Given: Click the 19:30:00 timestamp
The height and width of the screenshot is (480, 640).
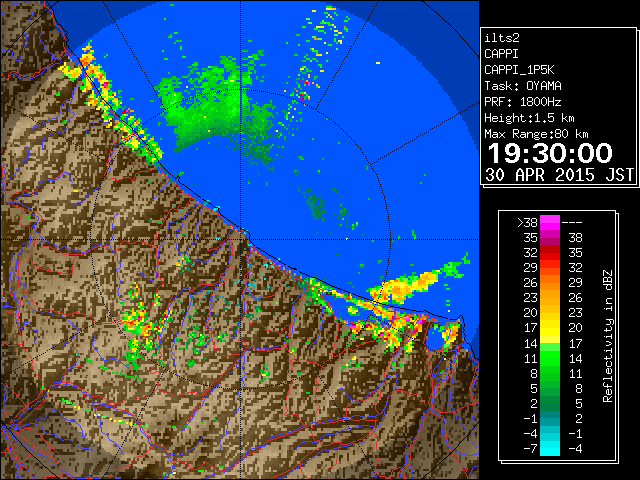Looking at the screenshot, I should pos(550,153).
